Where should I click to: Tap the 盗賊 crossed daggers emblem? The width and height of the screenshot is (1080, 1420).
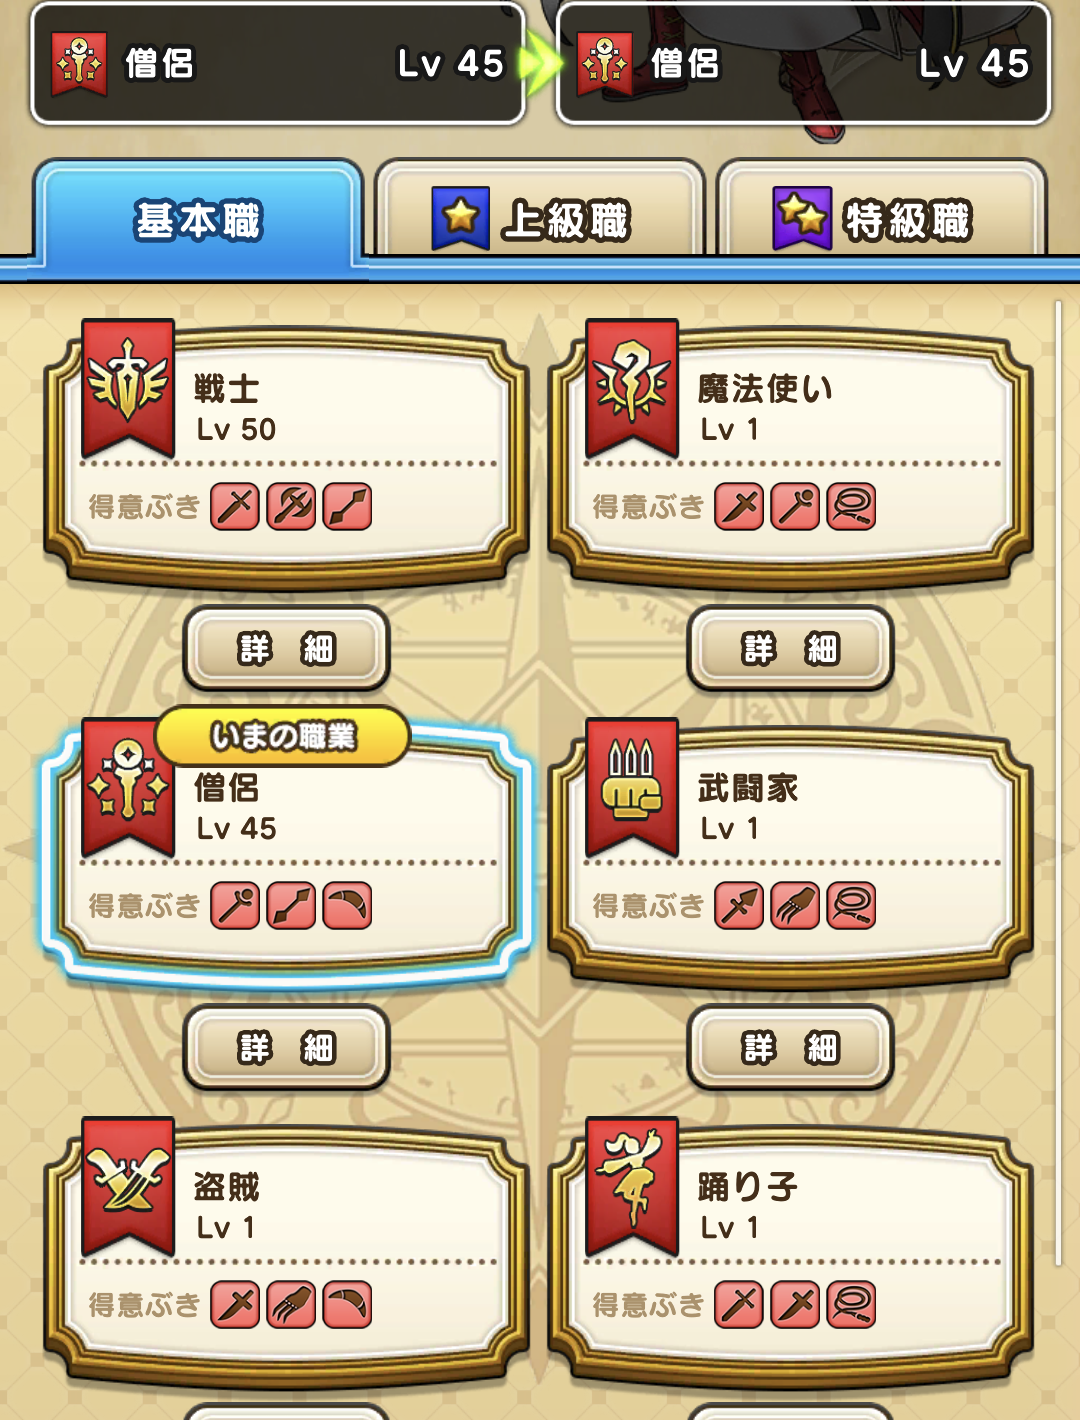128,1184
